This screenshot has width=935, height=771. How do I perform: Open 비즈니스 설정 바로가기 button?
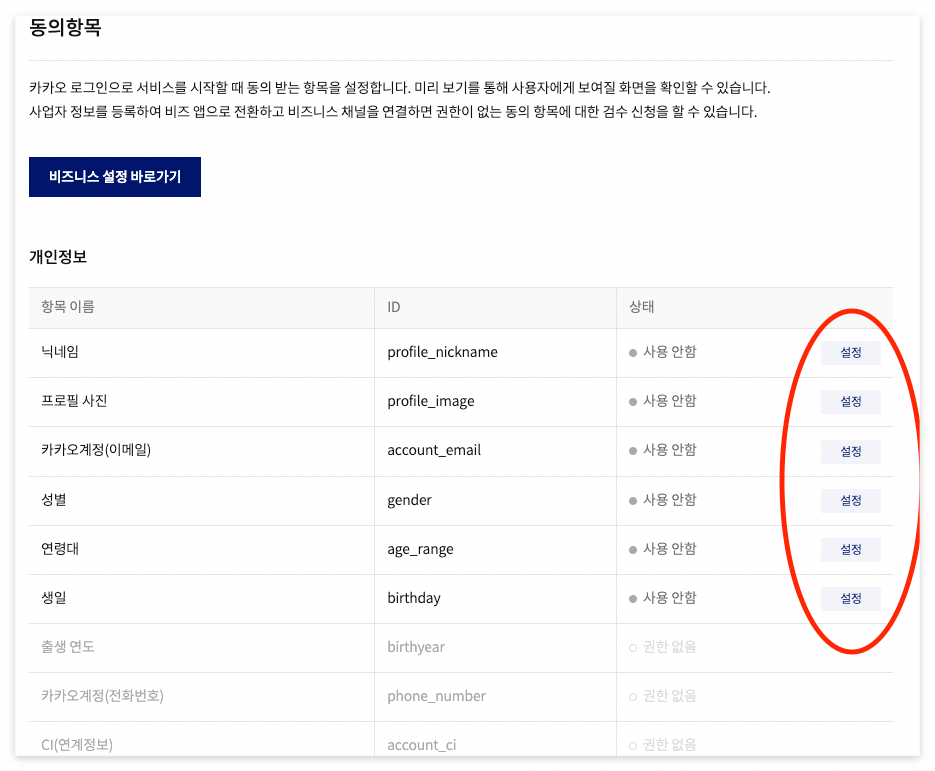tap(114, 177)
